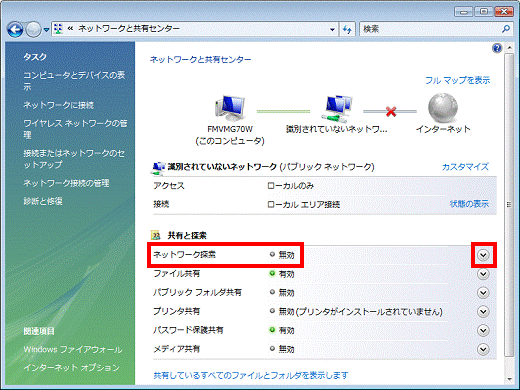Click into the 検索 search field
This screenshot has width=520, height=390.
[430, 29]
